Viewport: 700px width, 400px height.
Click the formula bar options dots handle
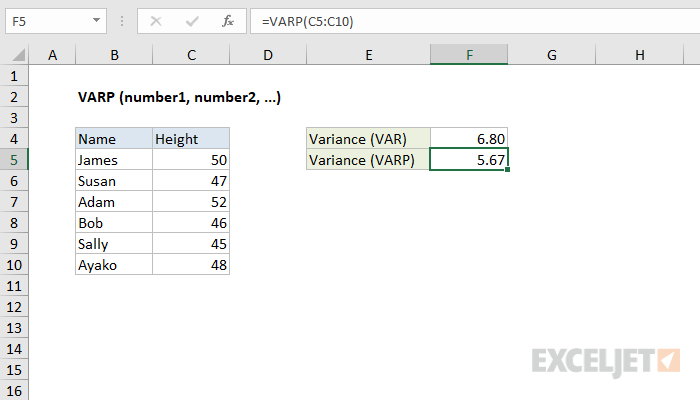(122, 21)
